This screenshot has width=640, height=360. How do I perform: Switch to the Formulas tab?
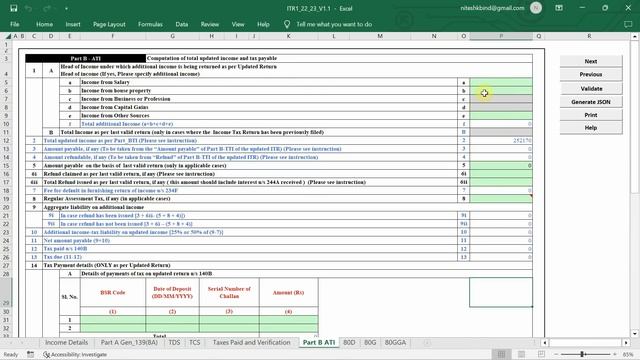[150, 24]
